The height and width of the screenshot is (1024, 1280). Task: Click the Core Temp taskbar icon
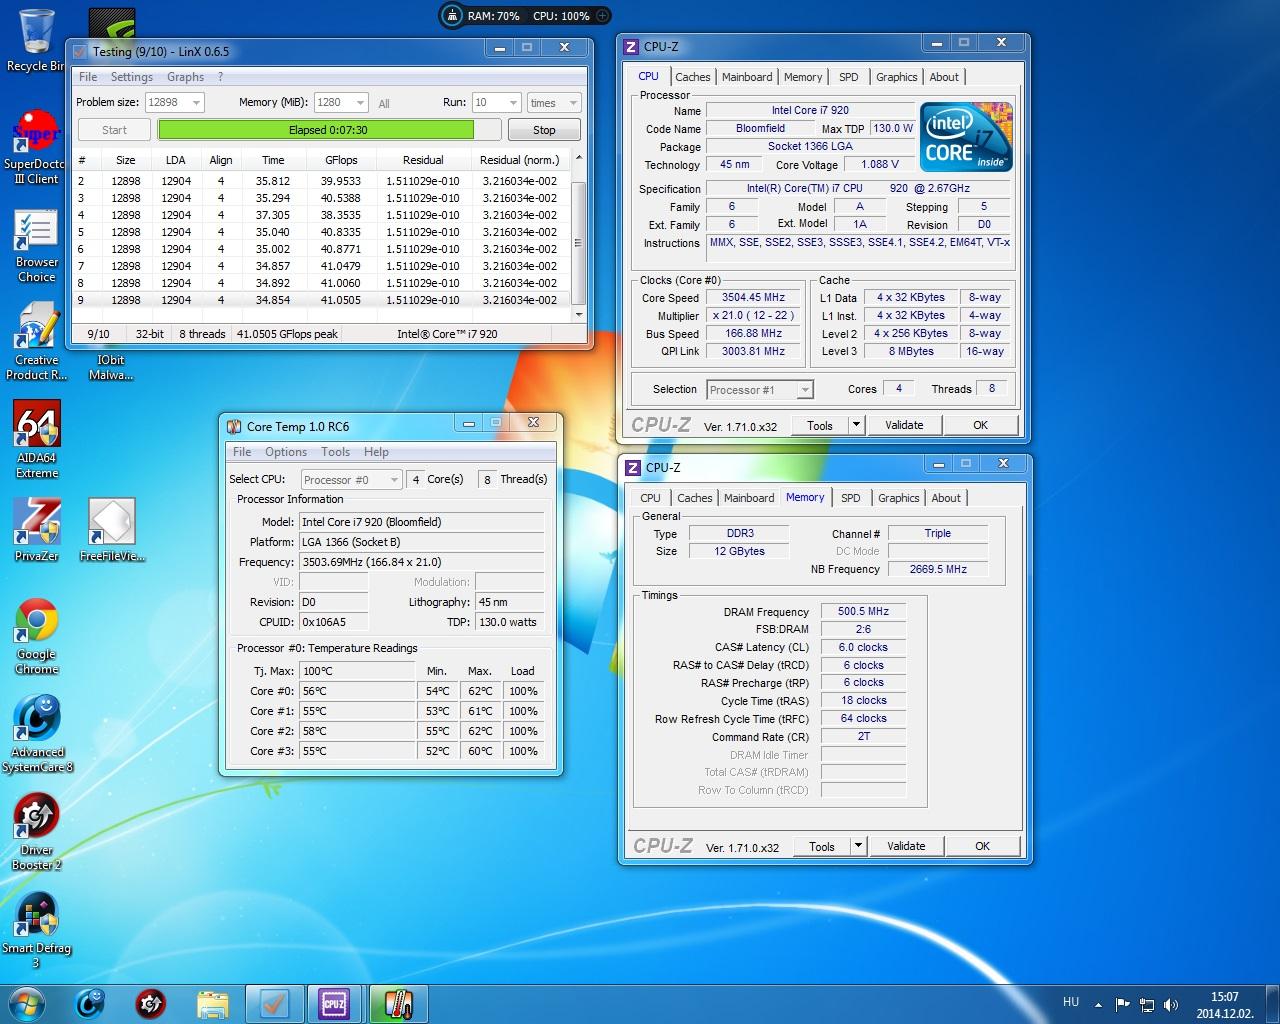pyautogui.click(x=397, y=1003)
